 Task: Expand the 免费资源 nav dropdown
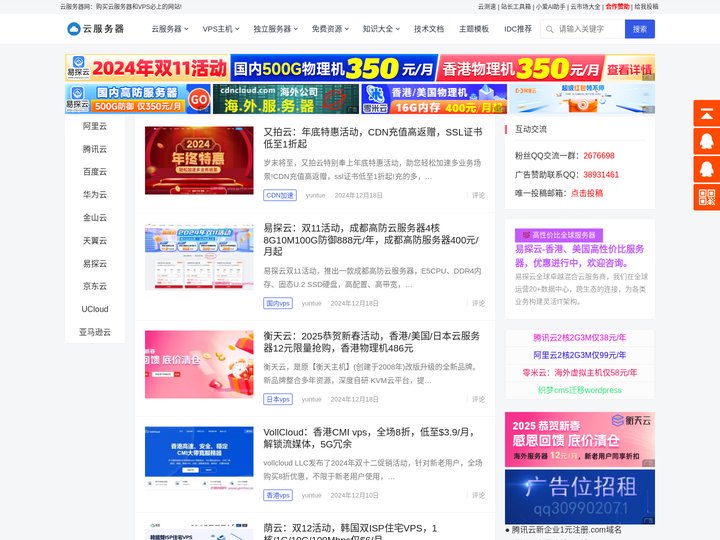330,29
